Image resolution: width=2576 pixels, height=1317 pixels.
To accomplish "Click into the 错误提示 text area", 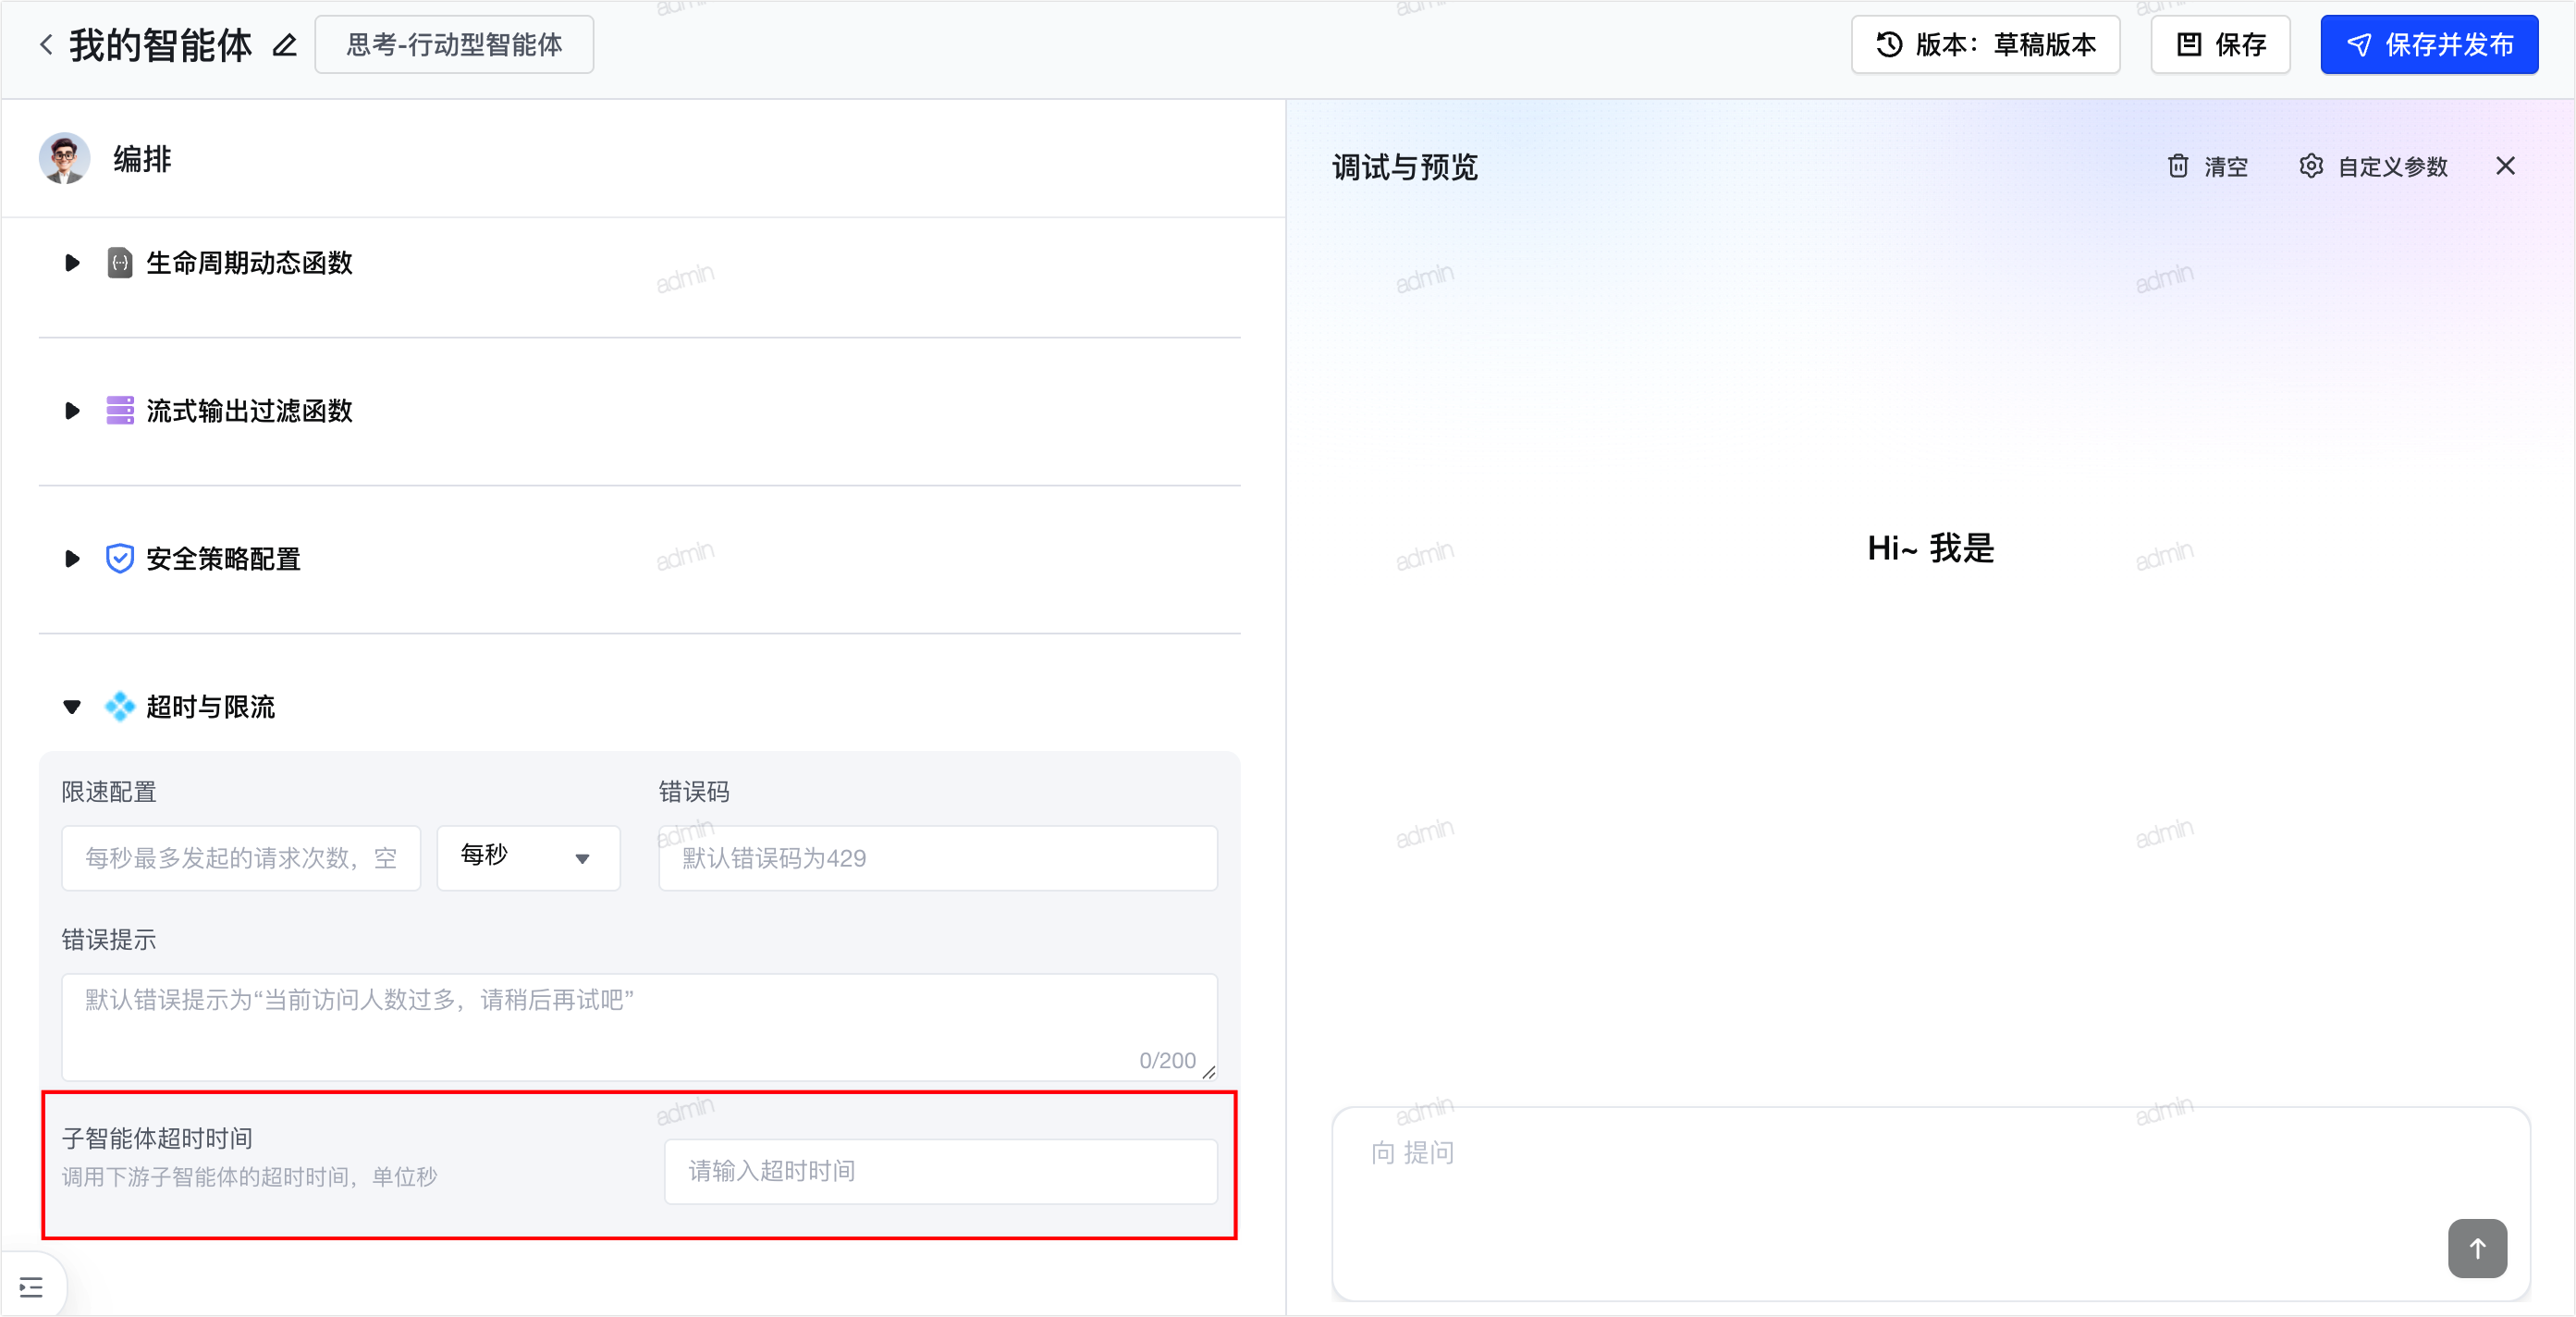I will 639,1027.
